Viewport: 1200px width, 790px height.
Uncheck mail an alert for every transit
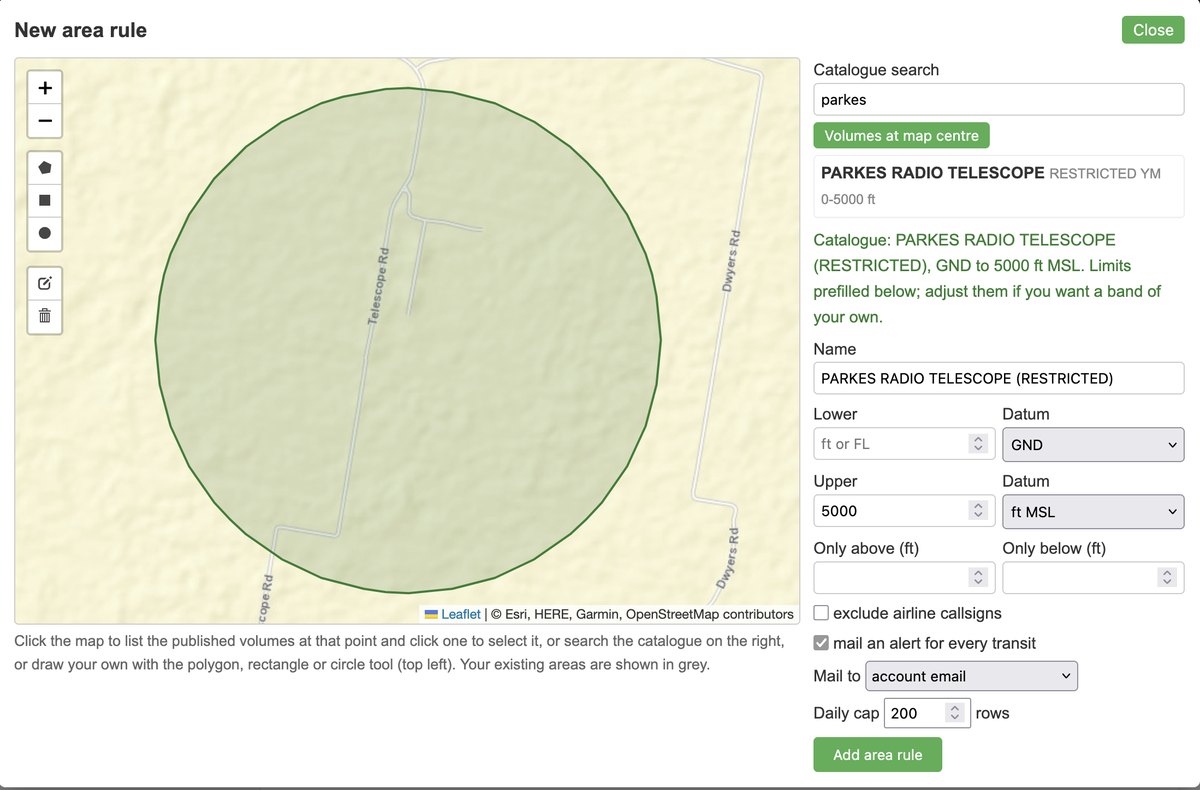tap(821, 643)
